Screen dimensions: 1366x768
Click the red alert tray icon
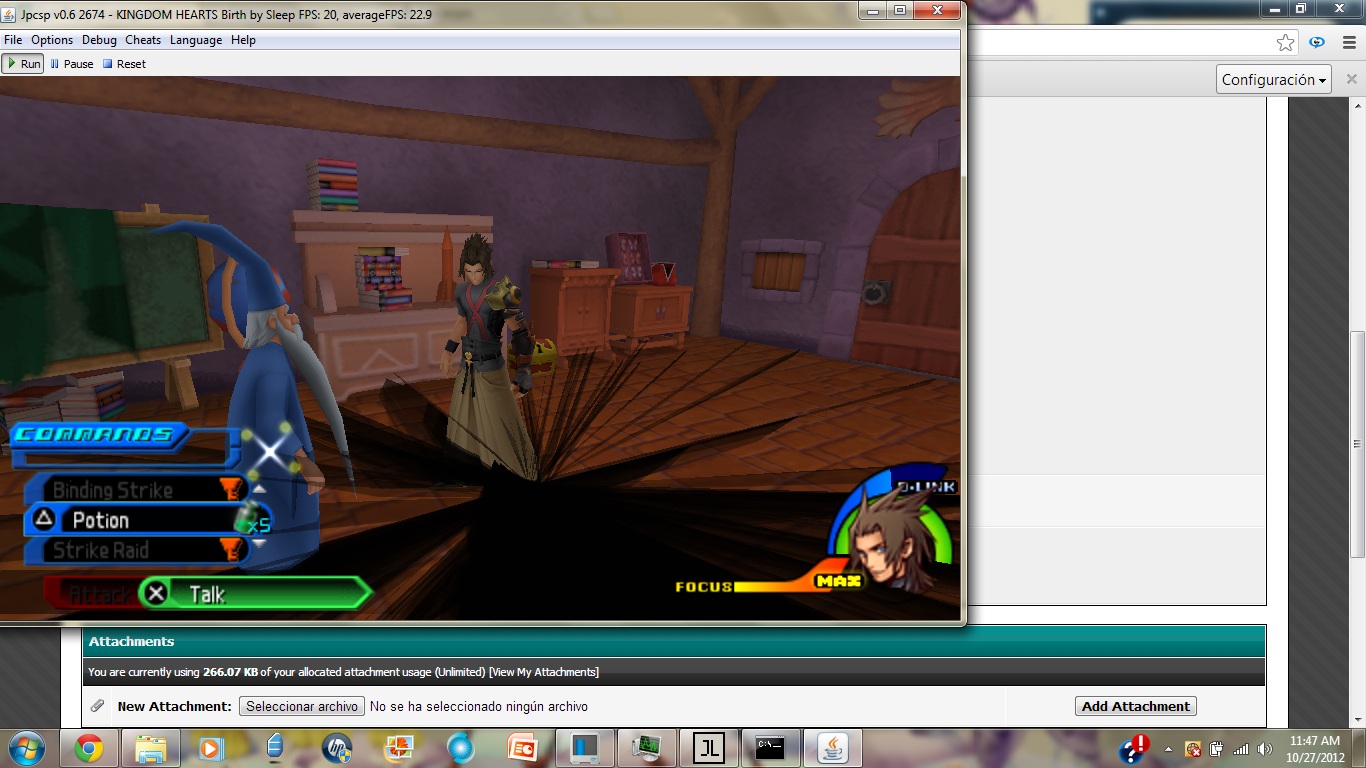(x=1134, y=748)
